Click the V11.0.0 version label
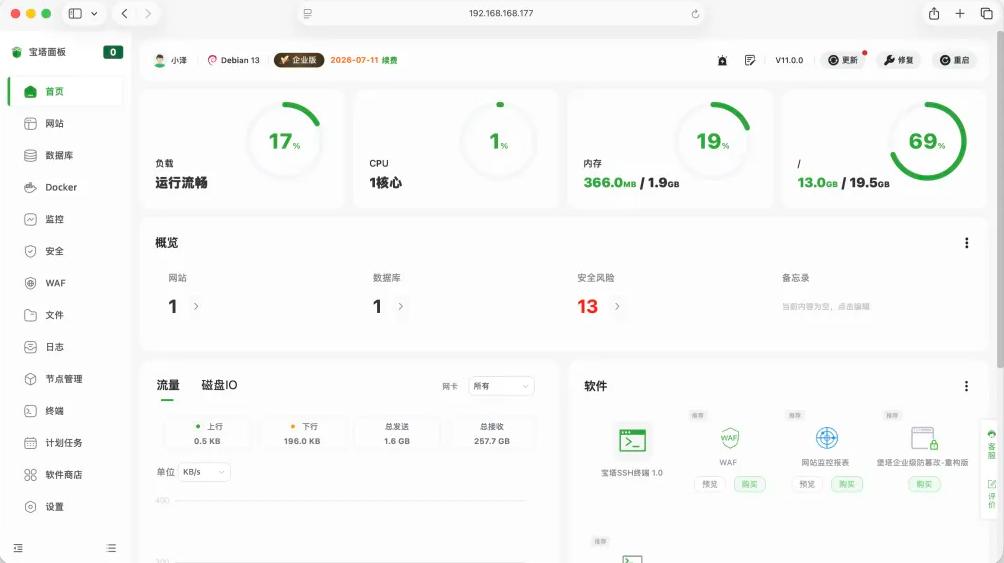 click(789, 60)
